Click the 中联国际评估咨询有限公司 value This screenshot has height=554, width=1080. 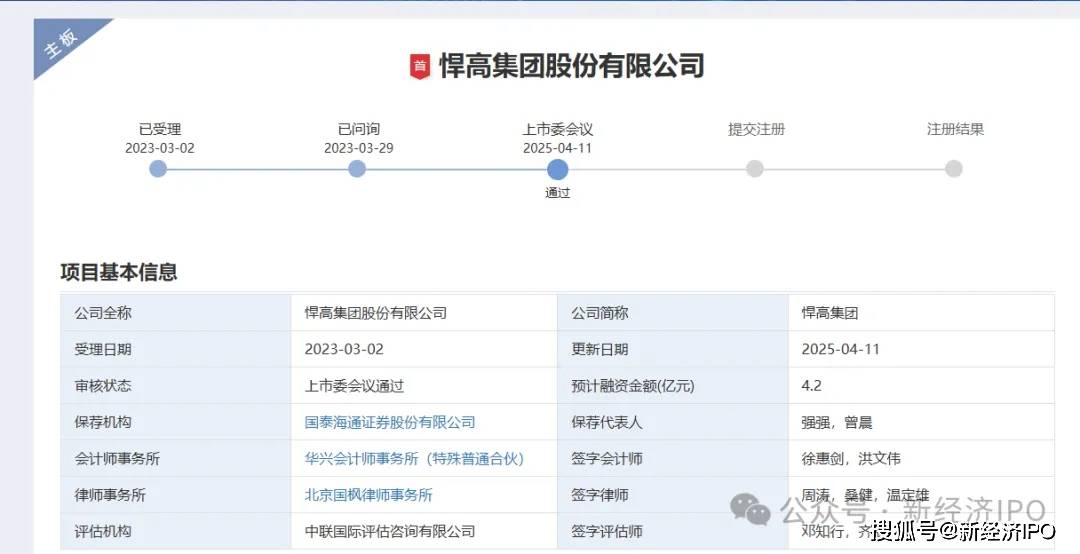tap(390, 531)
